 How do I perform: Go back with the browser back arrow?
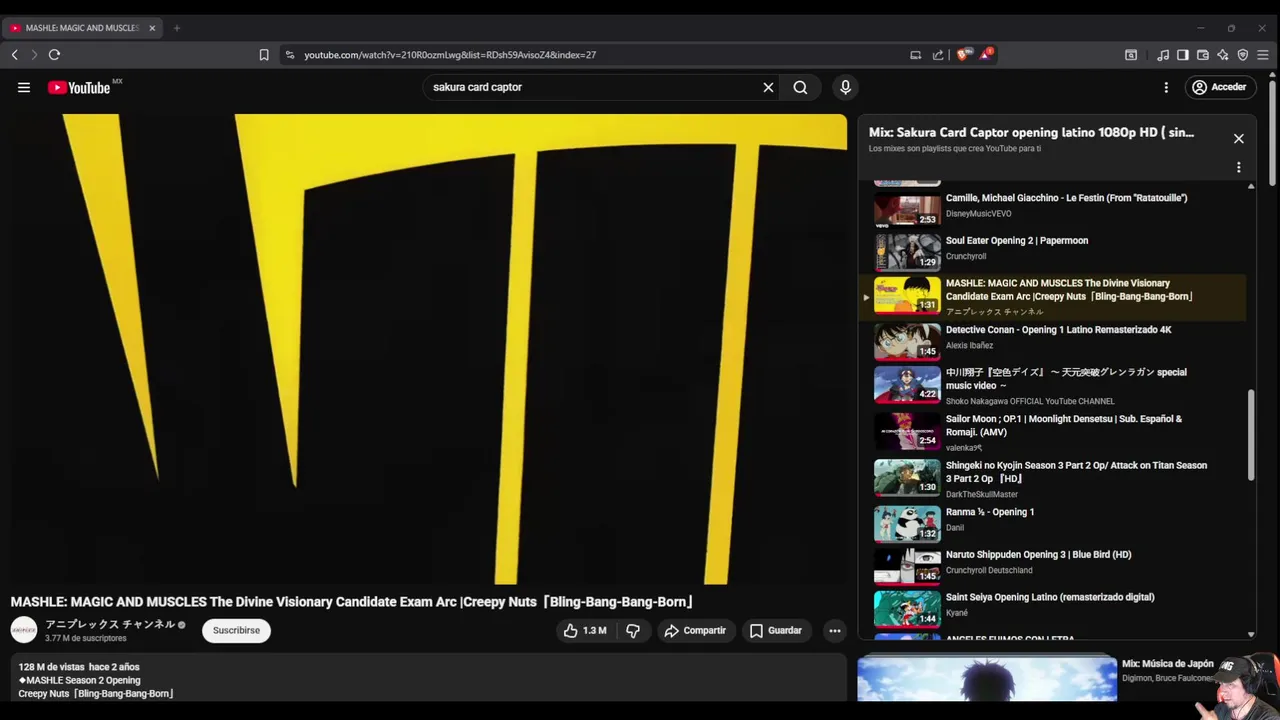pos(14,55)
